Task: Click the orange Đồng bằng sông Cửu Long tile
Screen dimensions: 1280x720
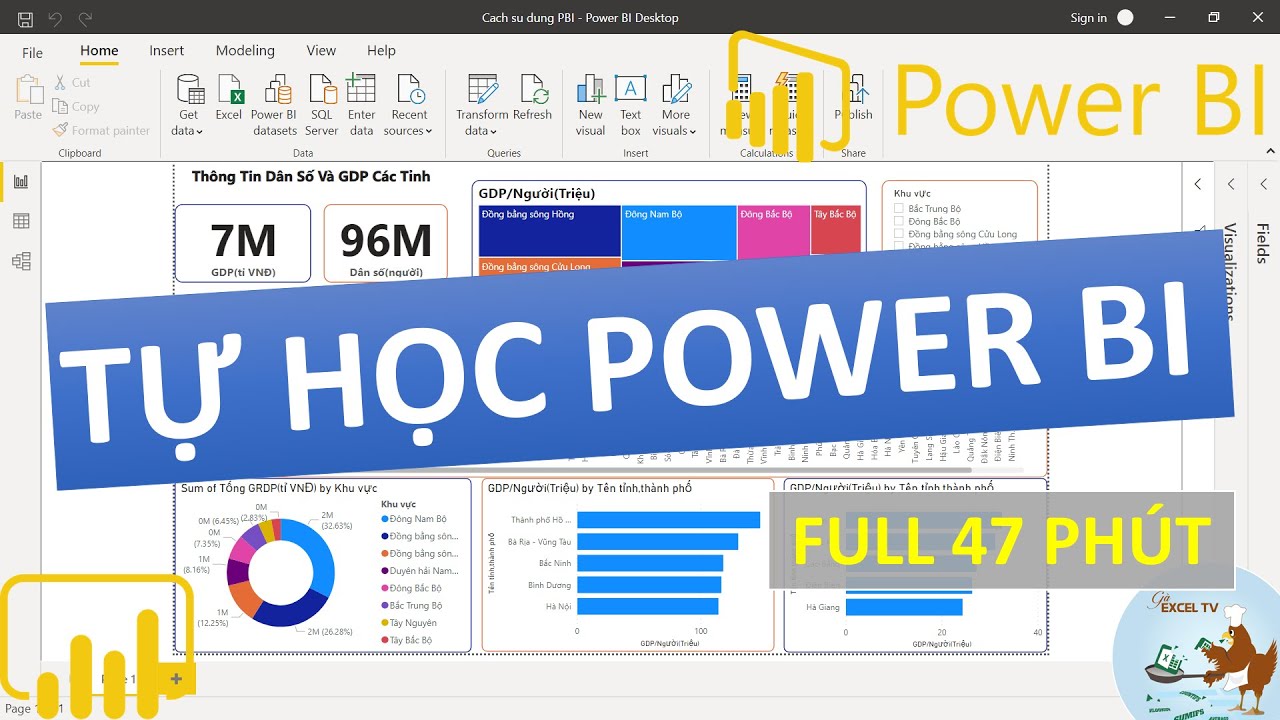Action: [x=549, y=266]
